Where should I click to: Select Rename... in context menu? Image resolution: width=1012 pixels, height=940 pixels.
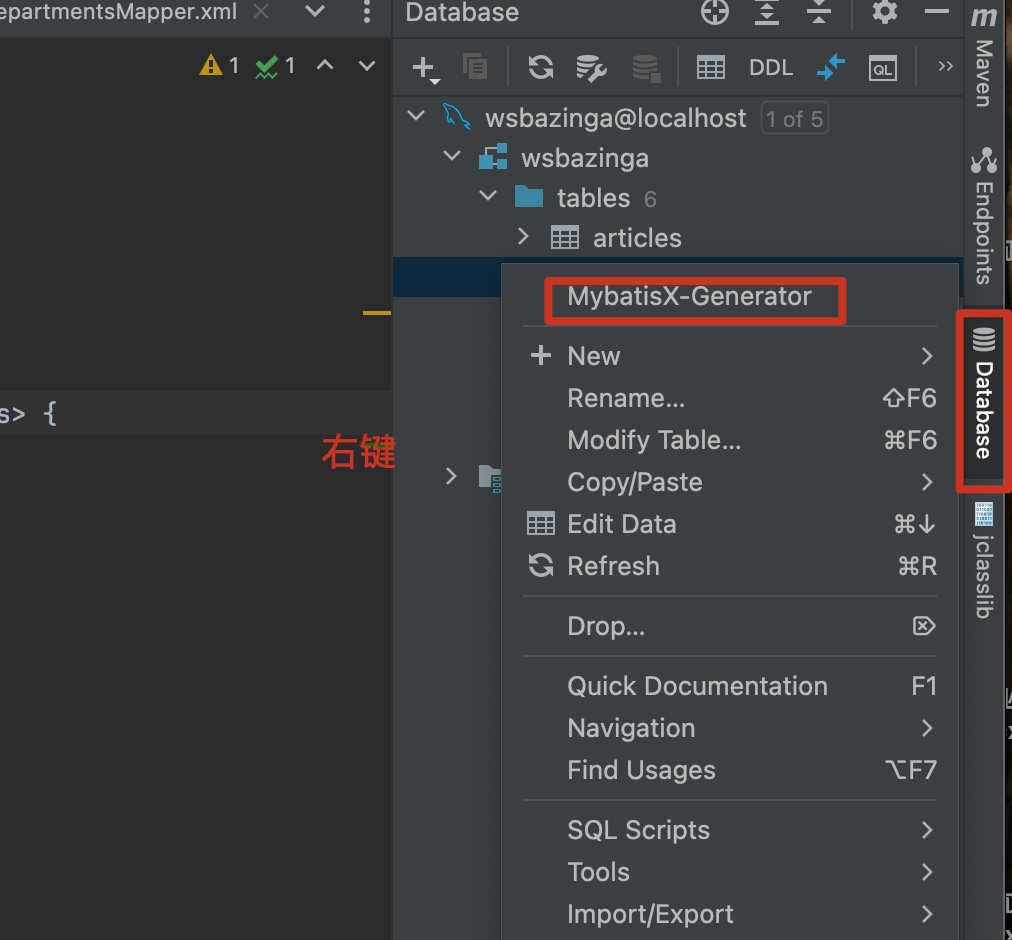pyautogui.click(x=730, y=398)
